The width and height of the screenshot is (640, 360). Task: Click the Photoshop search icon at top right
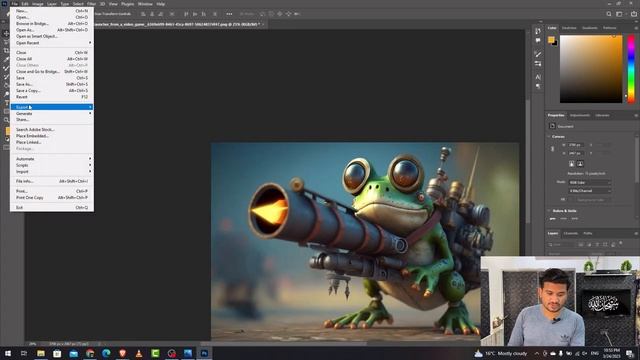click(x=609, y=14)
